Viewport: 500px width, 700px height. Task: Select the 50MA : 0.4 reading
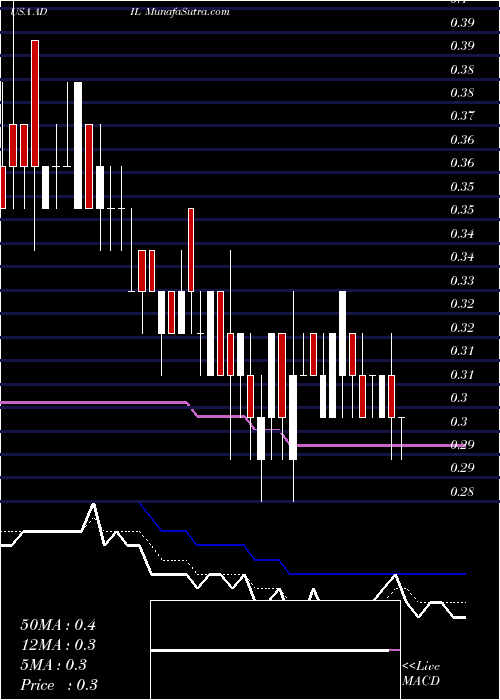58,625
